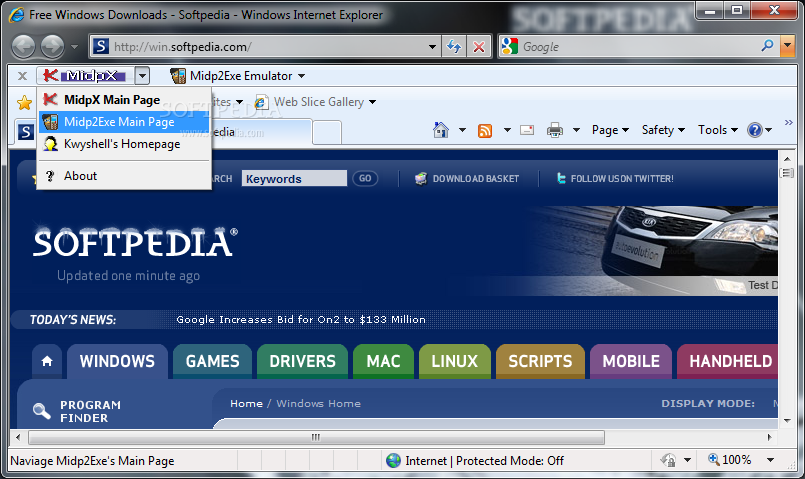The height and width of the screenshot is (479, 805).
Task: Click the Favorites star icon
Action: tap(24, 103)
